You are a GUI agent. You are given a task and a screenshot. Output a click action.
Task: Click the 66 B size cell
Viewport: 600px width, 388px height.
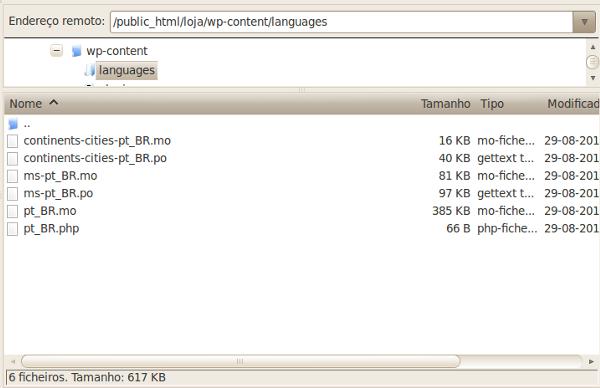(x=458, y=229)
